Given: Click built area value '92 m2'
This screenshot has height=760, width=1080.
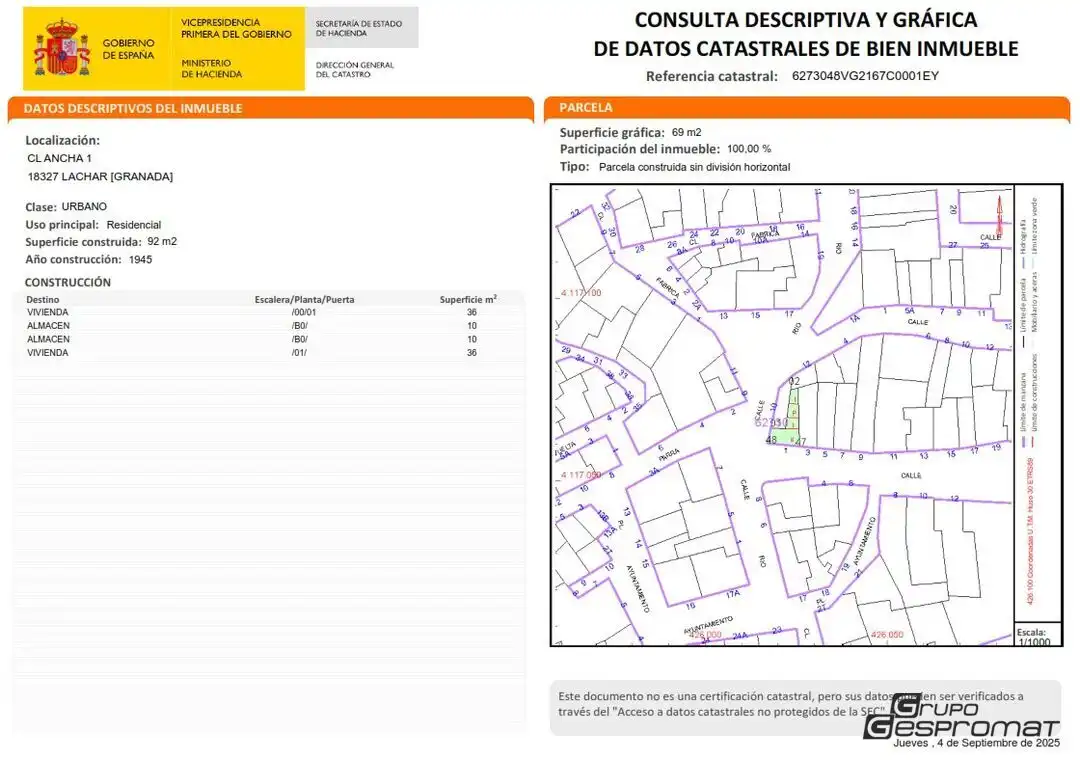Looking at the screenshot, I should click(x=162, y=242).
